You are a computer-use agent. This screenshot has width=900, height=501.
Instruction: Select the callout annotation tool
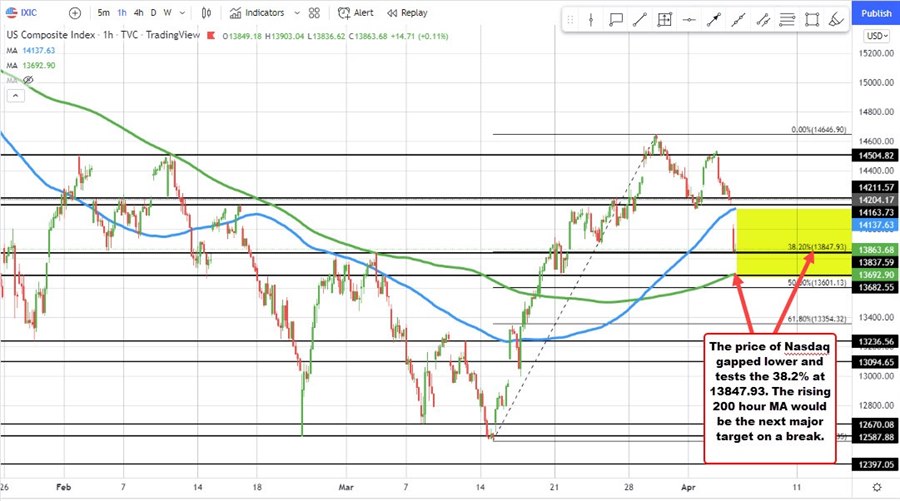coord(615,20)
